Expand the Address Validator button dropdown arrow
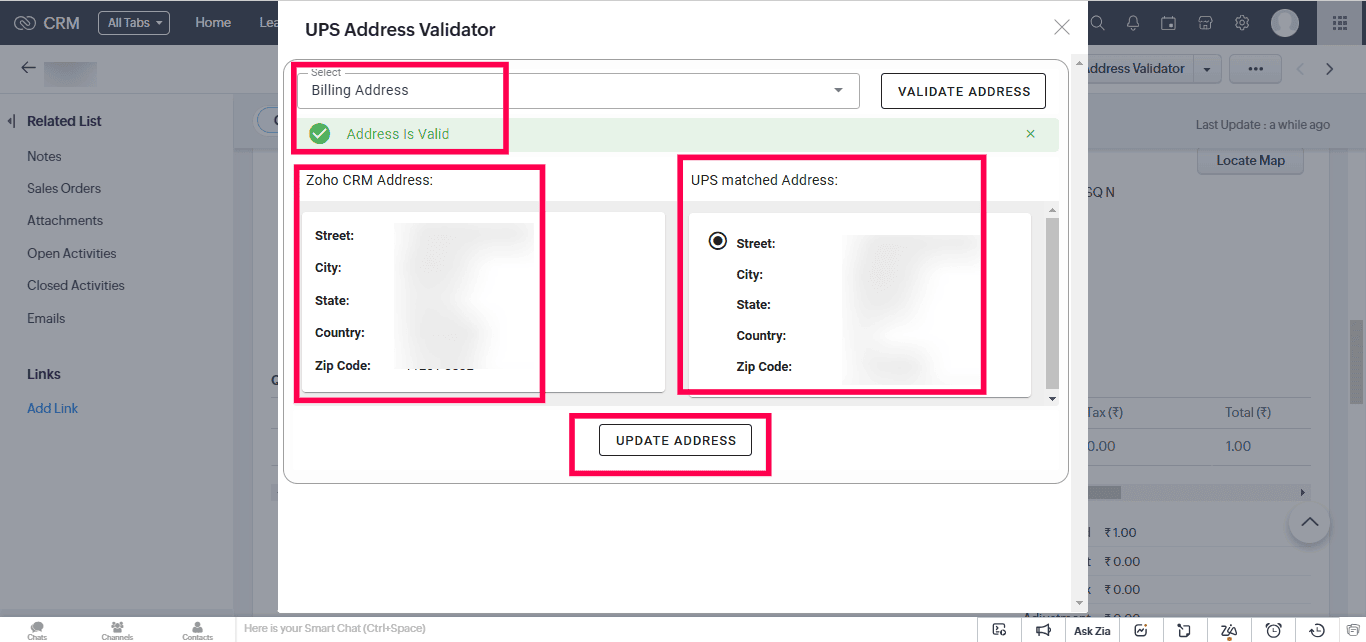This screenshot has width=1366, height=642. tap(1208, 69)
